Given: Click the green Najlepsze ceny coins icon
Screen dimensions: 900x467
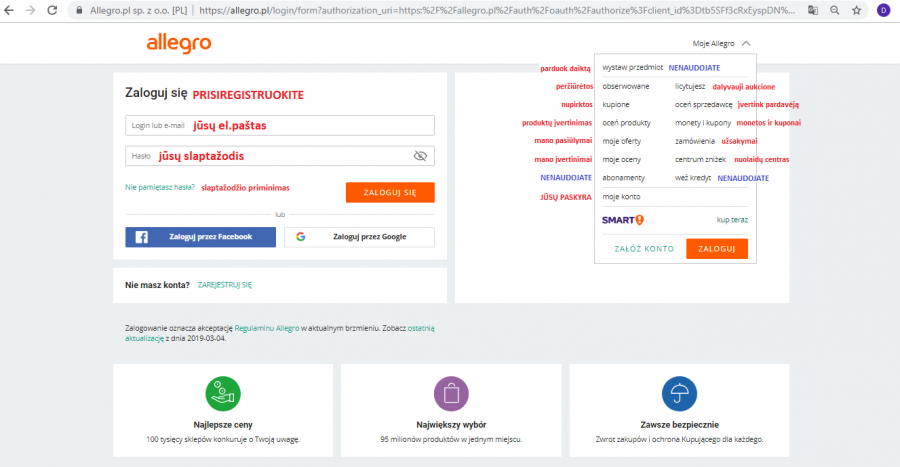Looking at the screenshot, I should pyautogui.click(x=223, y=394).
